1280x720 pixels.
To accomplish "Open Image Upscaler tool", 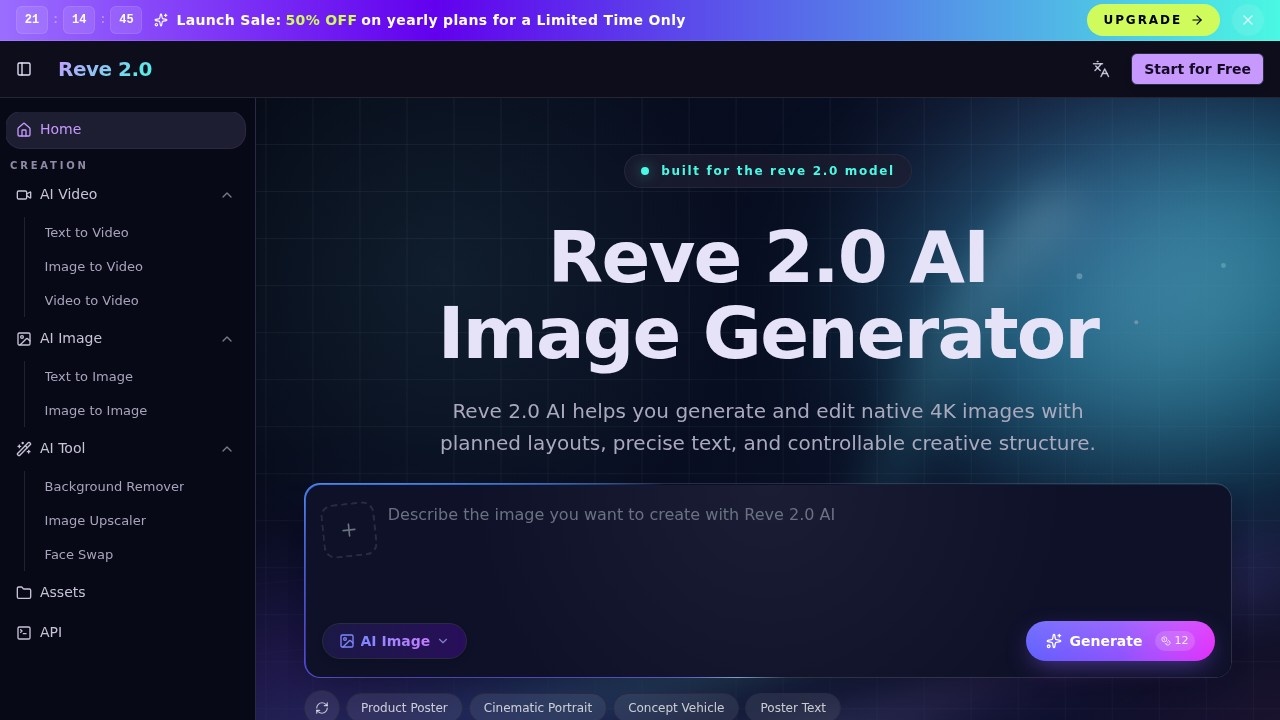I will pos(95,520).
